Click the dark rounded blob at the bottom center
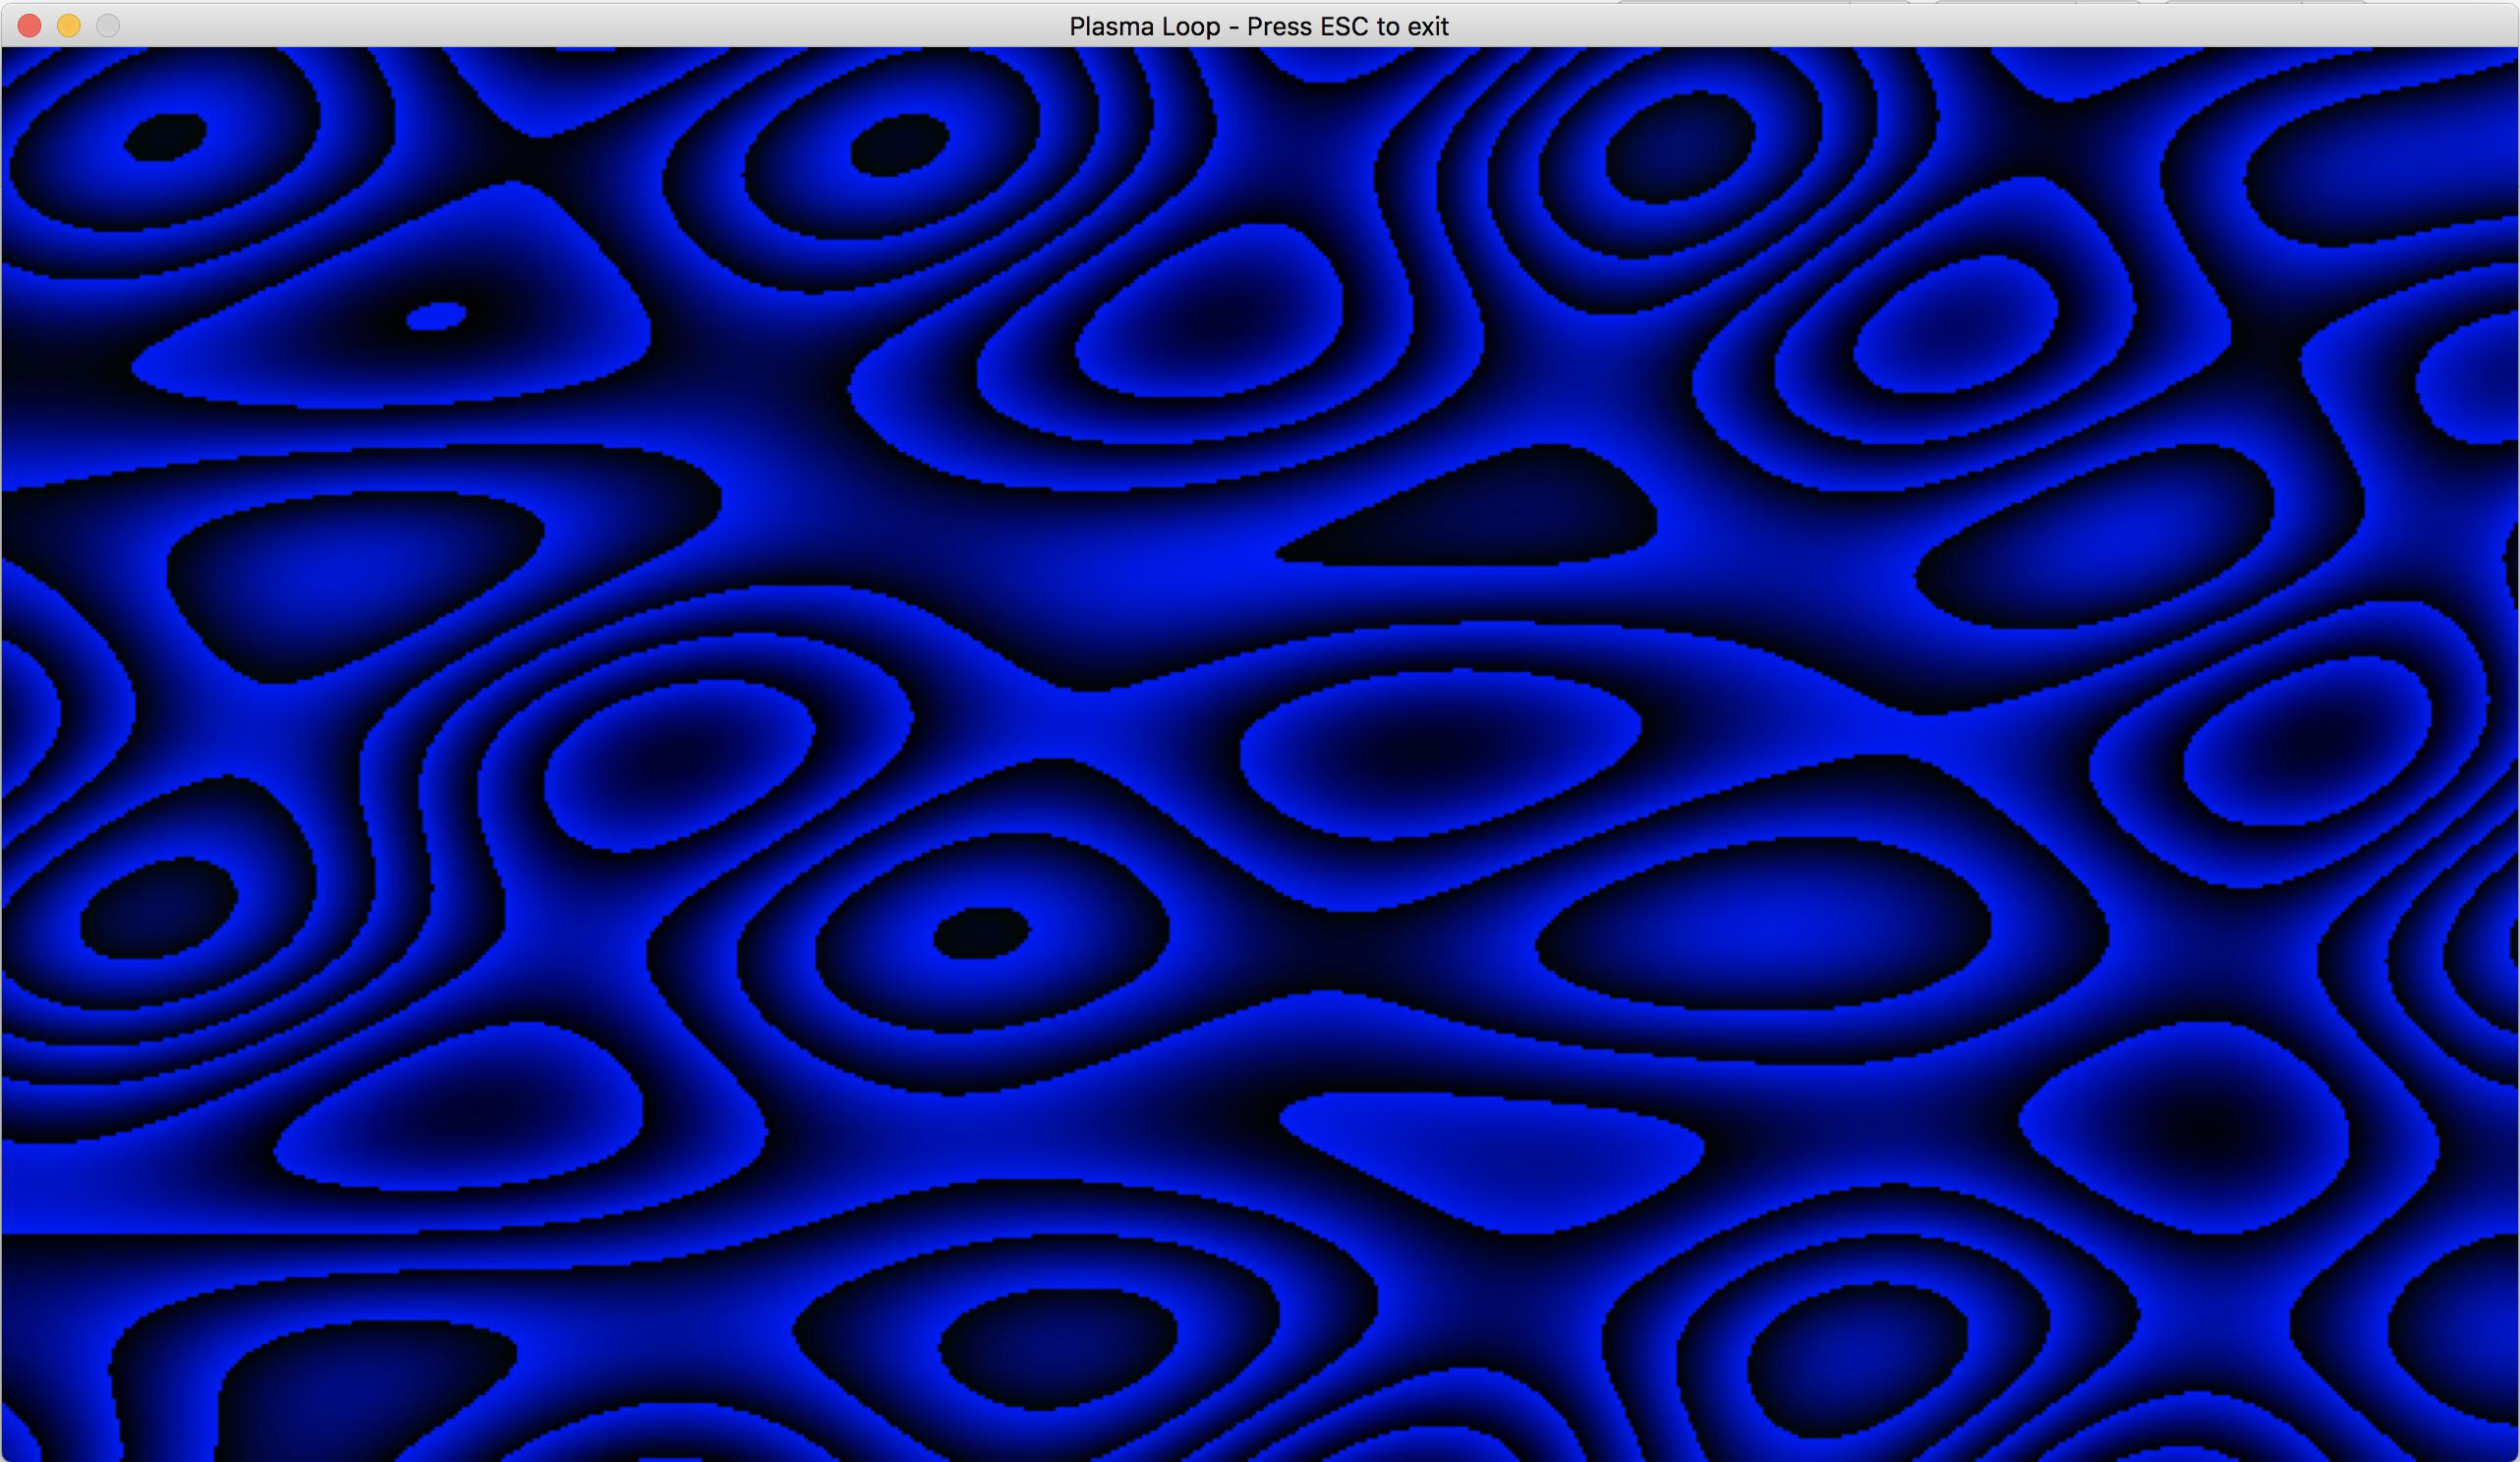The height and width of the screenshot is (1462, 2520). click(x=1057, y=1348)
